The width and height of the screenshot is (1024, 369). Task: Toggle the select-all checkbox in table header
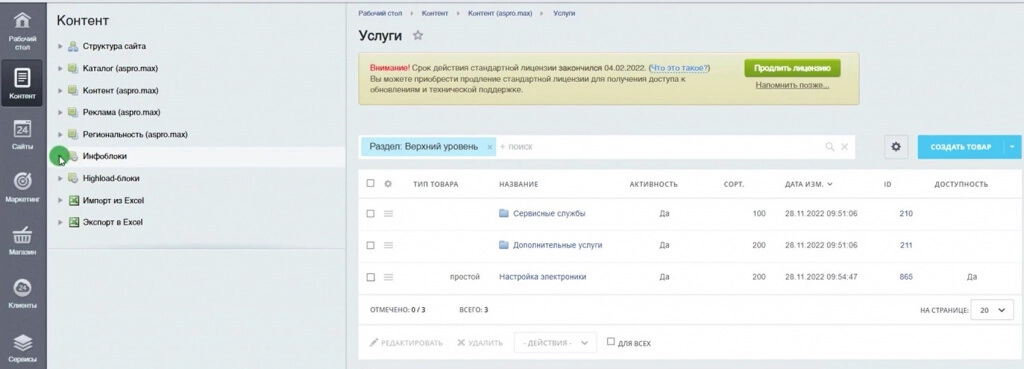point(370,184)
